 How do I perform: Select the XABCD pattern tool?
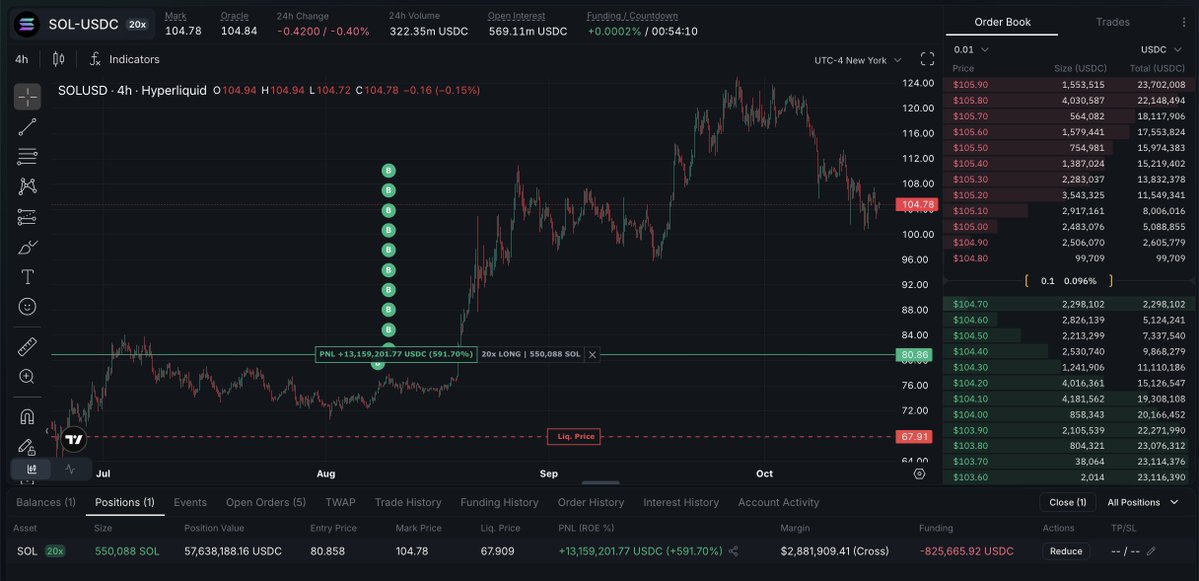coord(28,187)
